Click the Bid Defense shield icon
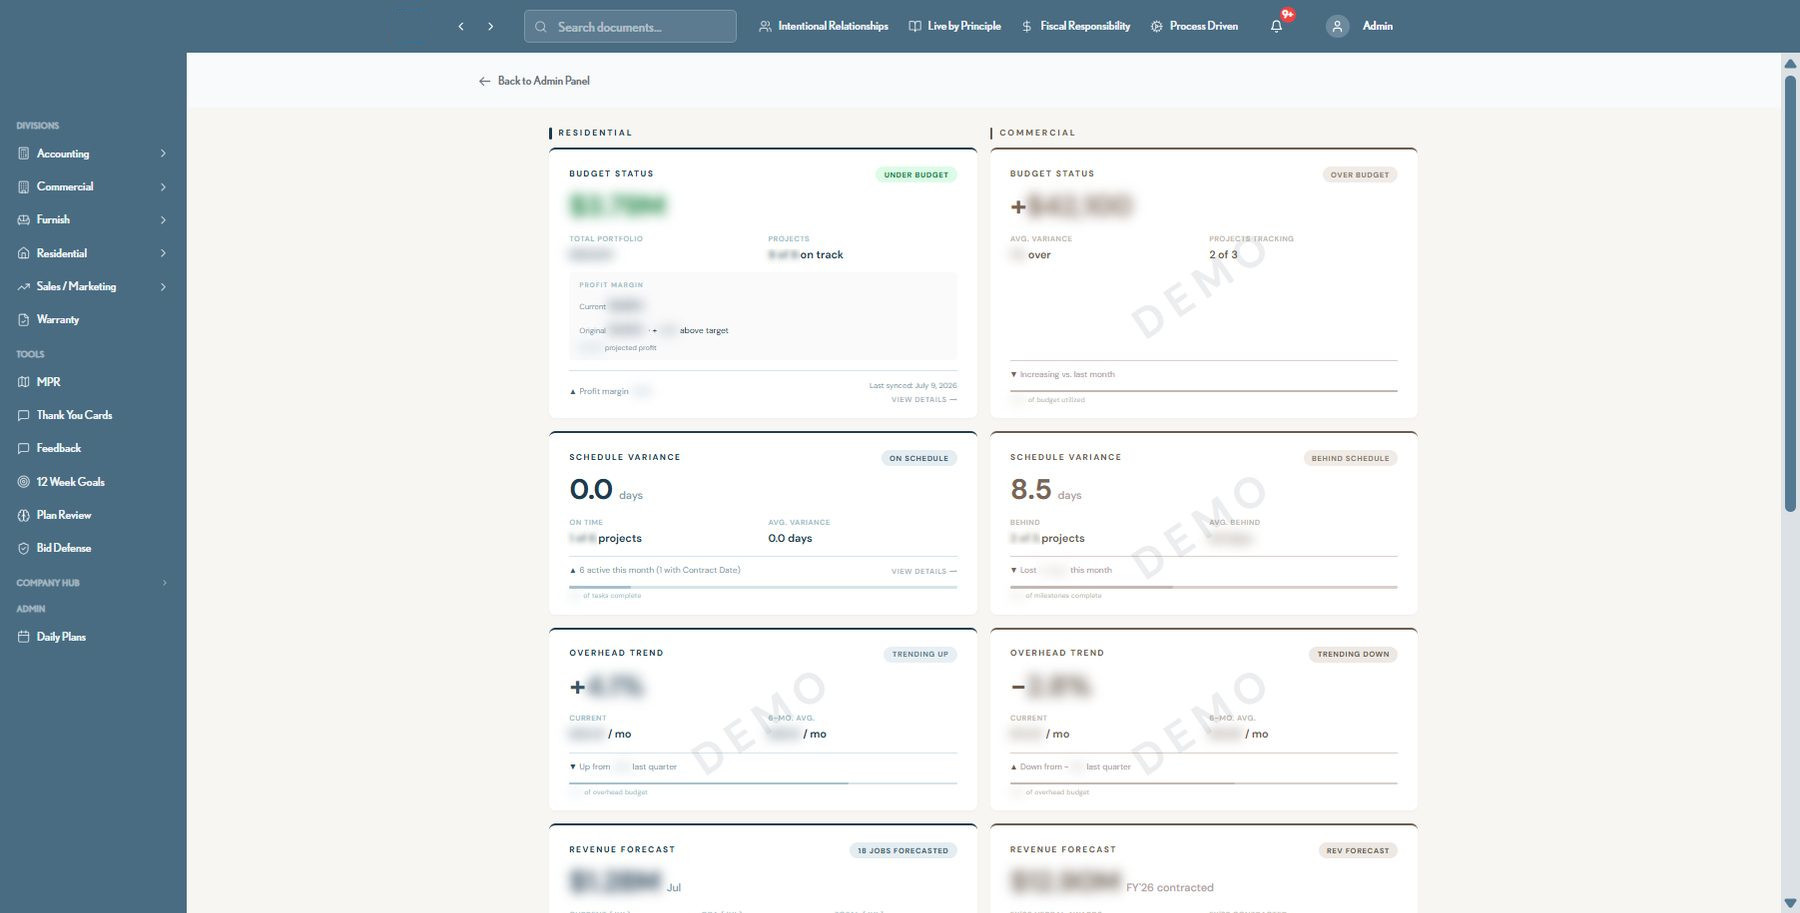Image resolution: width=1800 pixels, height=913 pixels. (24, 548)
